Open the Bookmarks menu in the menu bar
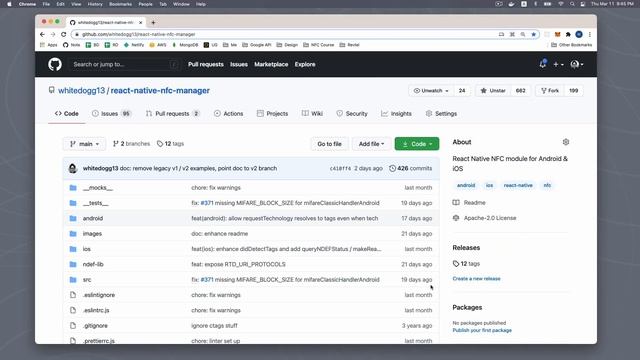The height and width of the screenshot is (360, 640). click(120, 4)
